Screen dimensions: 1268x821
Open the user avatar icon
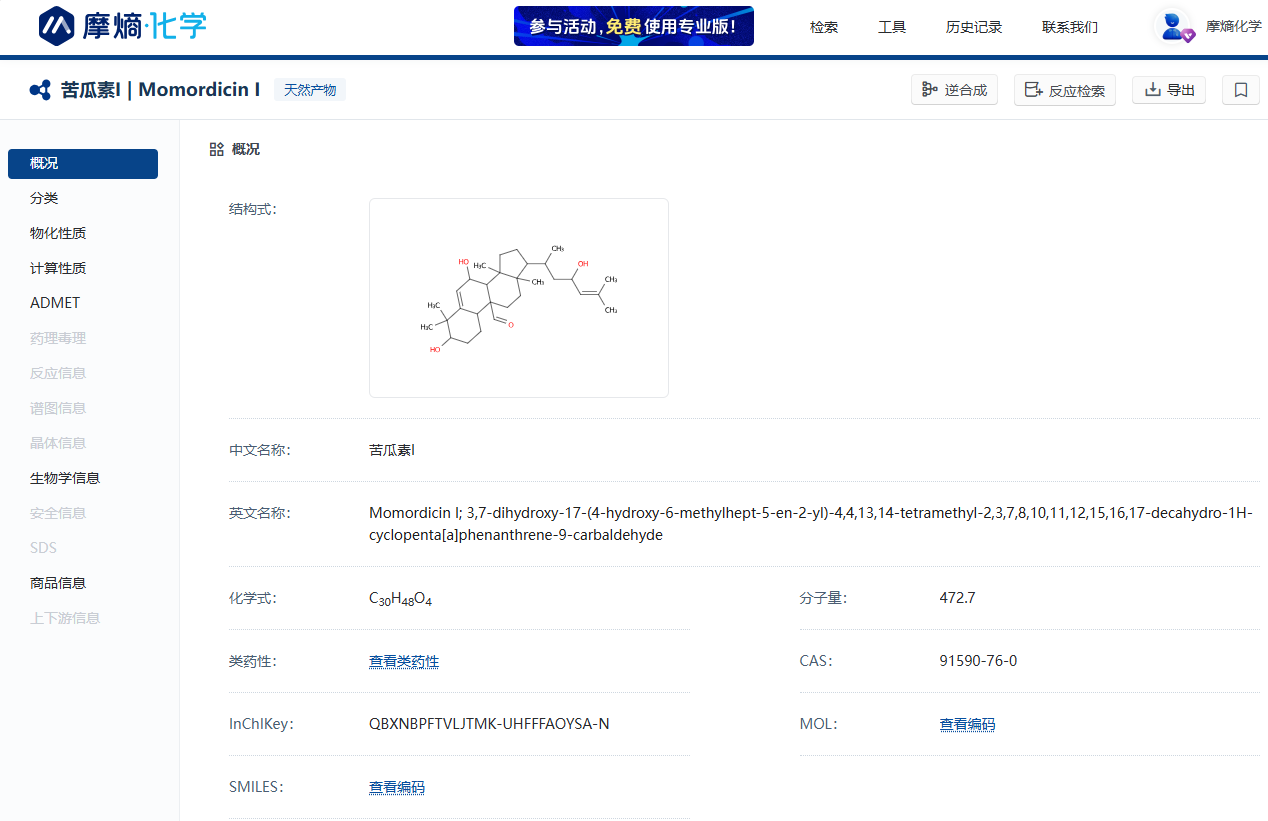(1172, 26)
